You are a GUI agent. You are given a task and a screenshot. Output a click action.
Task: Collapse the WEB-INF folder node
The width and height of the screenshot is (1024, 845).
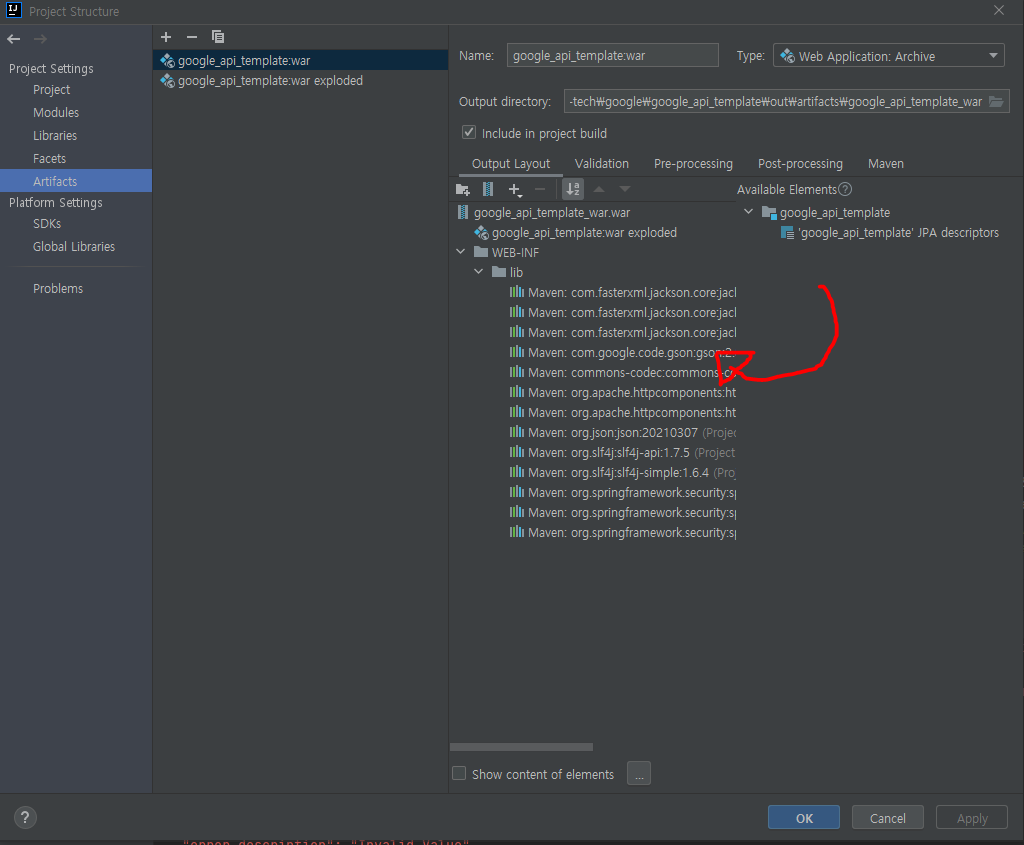[460, 252]
